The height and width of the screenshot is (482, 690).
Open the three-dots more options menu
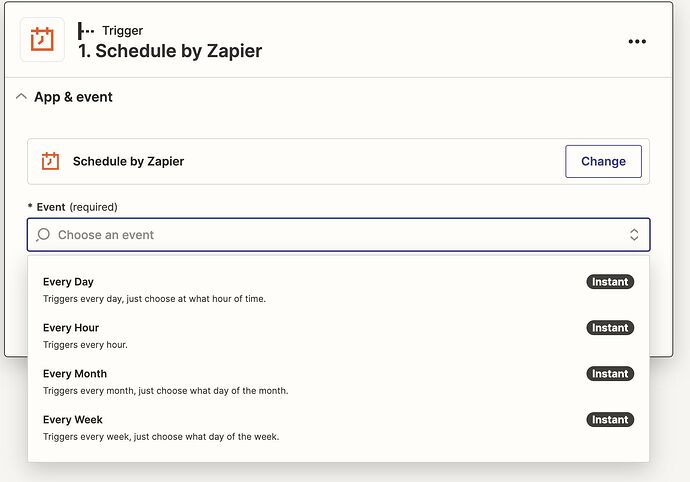[x=637, y=41]
